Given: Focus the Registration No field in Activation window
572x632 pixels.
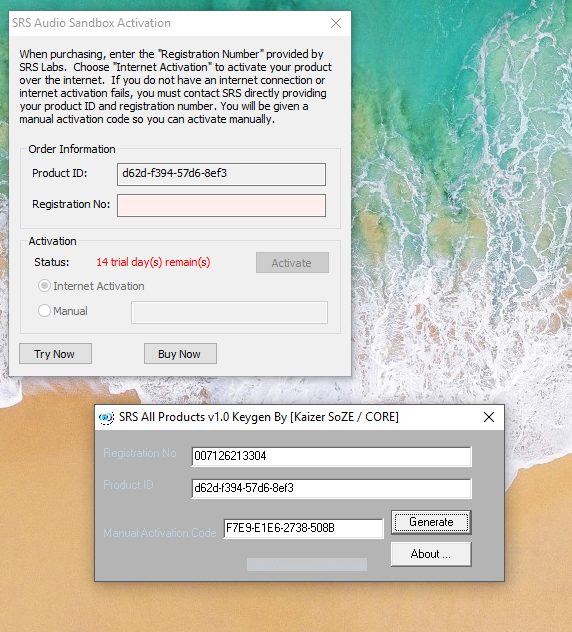Looking at the screenshot, I should point(221,206).
